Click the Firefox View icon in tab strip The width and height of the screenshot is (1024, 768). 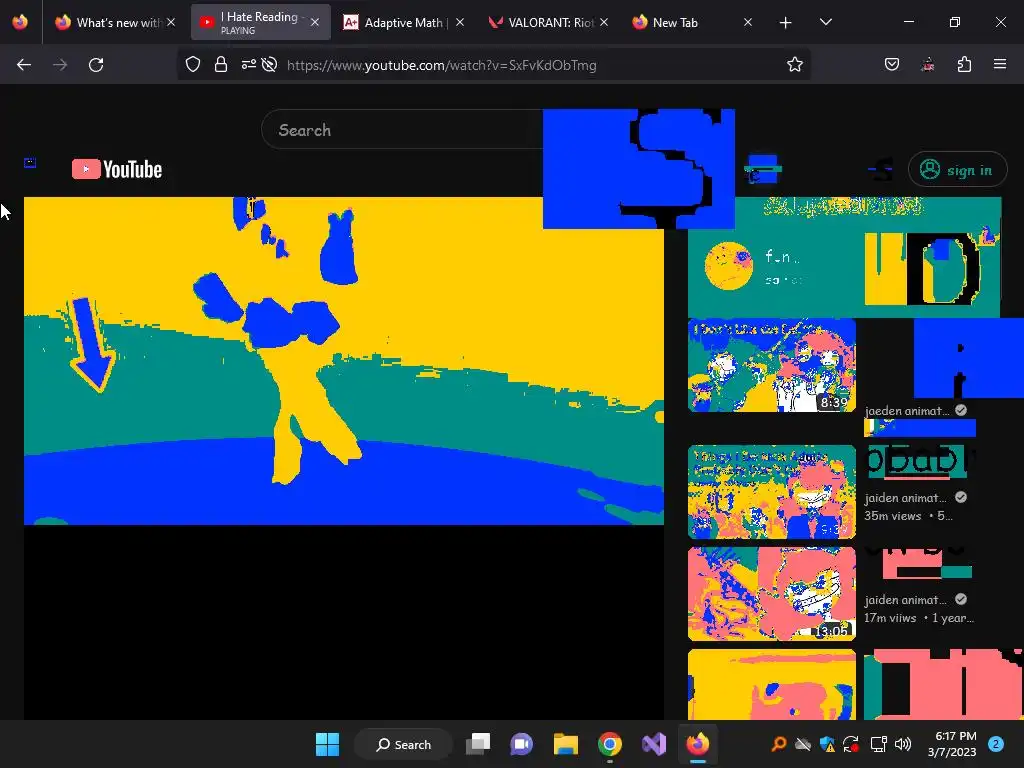point(20,22)
